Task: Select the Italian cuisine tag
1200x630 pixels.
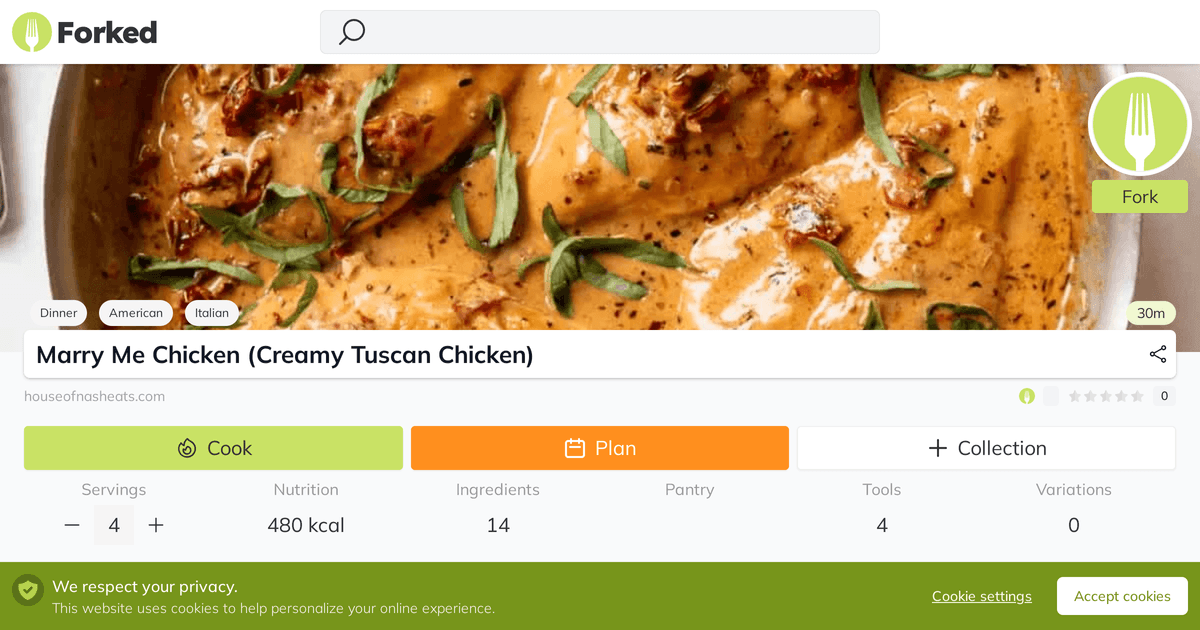Action: (x=211, y=313)
